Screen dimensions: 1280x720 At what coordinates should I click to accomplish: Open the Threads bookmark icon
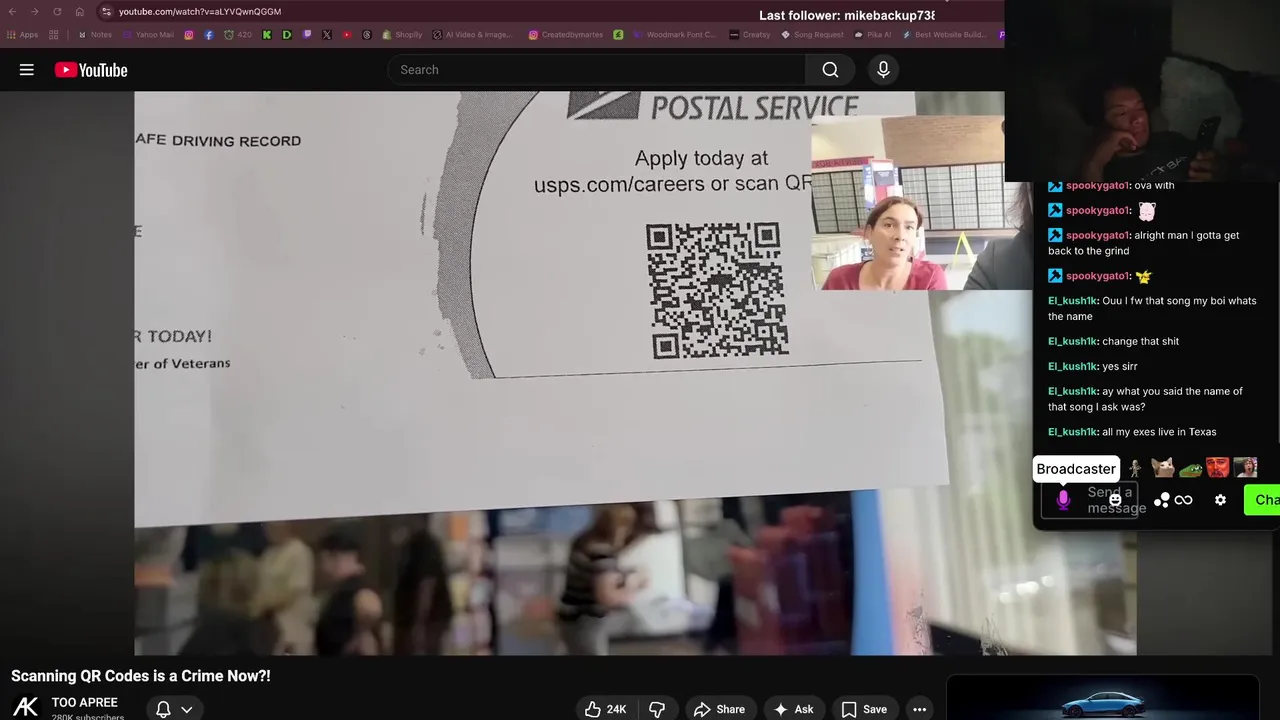click(x=367, y=35)
